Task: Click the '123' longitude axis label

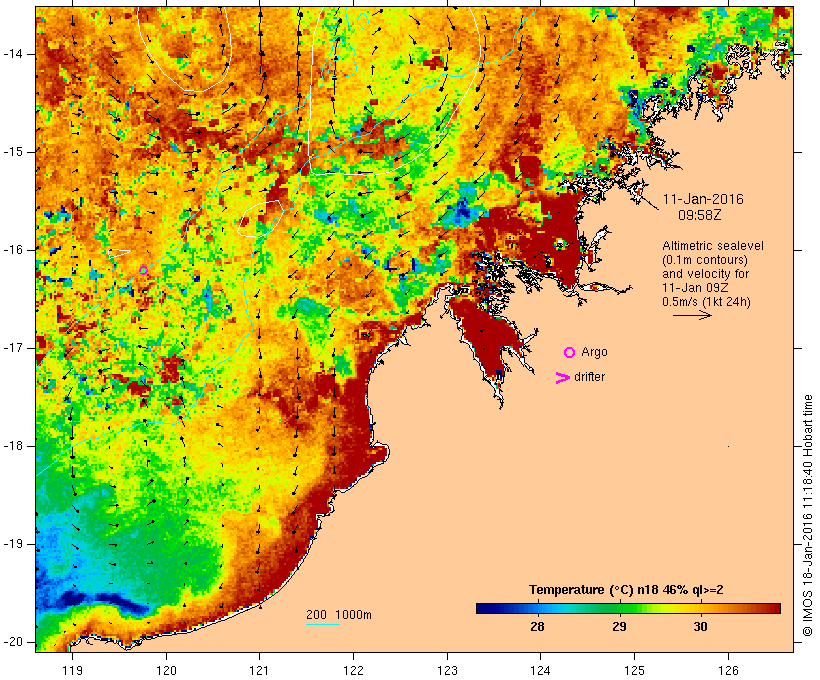Action: pos(447,670)
